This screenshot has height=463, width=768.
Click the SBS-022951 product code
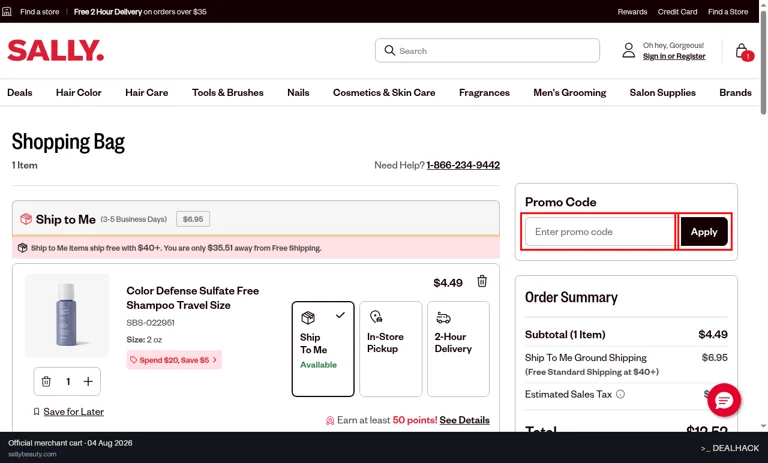[150, 323]
